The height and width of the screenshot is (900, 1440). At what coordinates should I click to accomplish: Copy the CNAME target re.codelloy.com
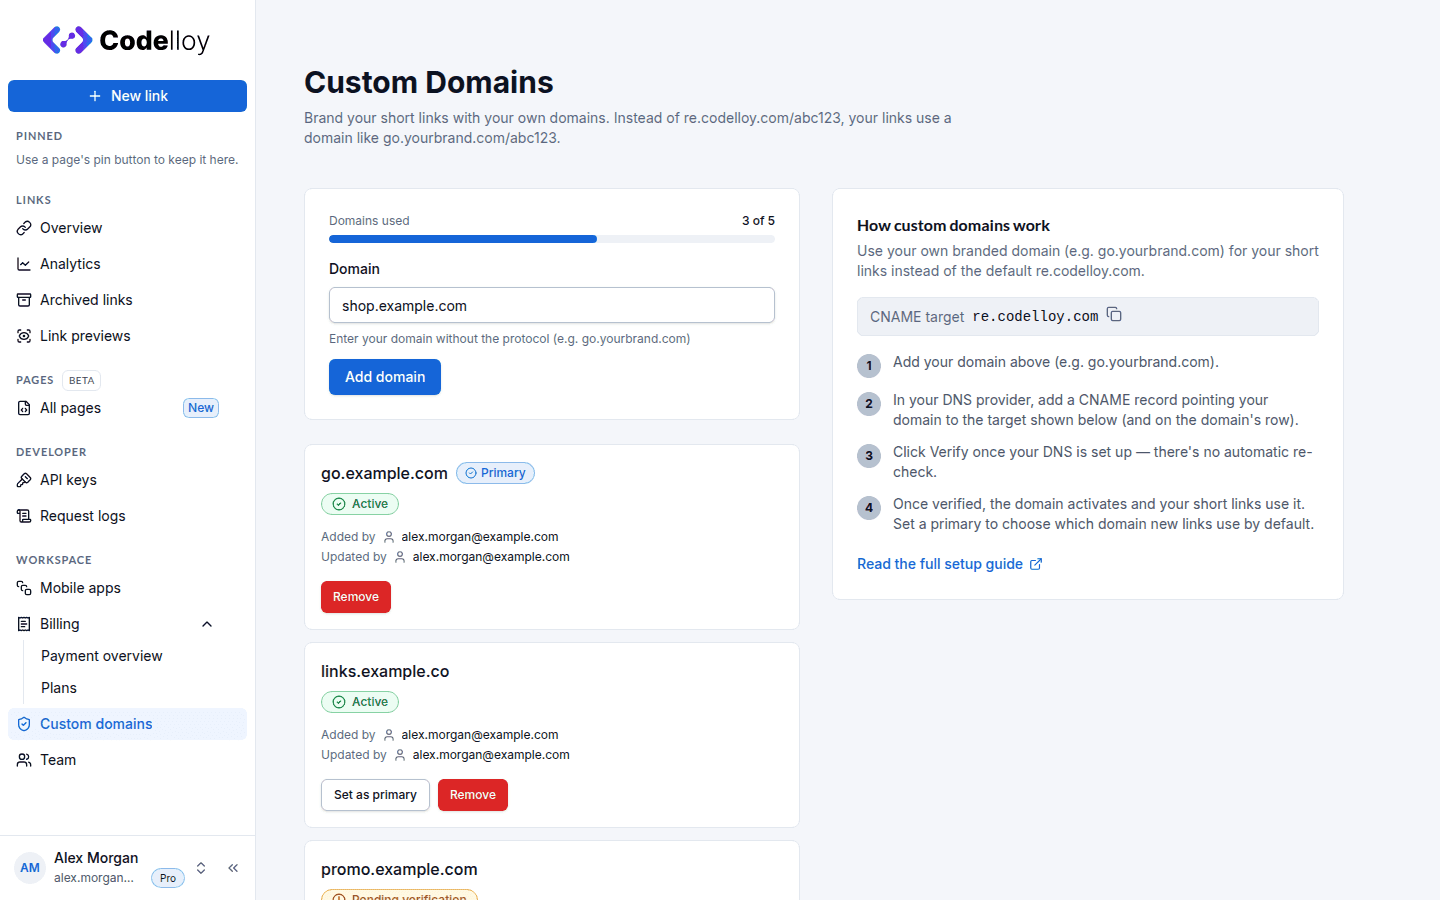coord(1114,315)
